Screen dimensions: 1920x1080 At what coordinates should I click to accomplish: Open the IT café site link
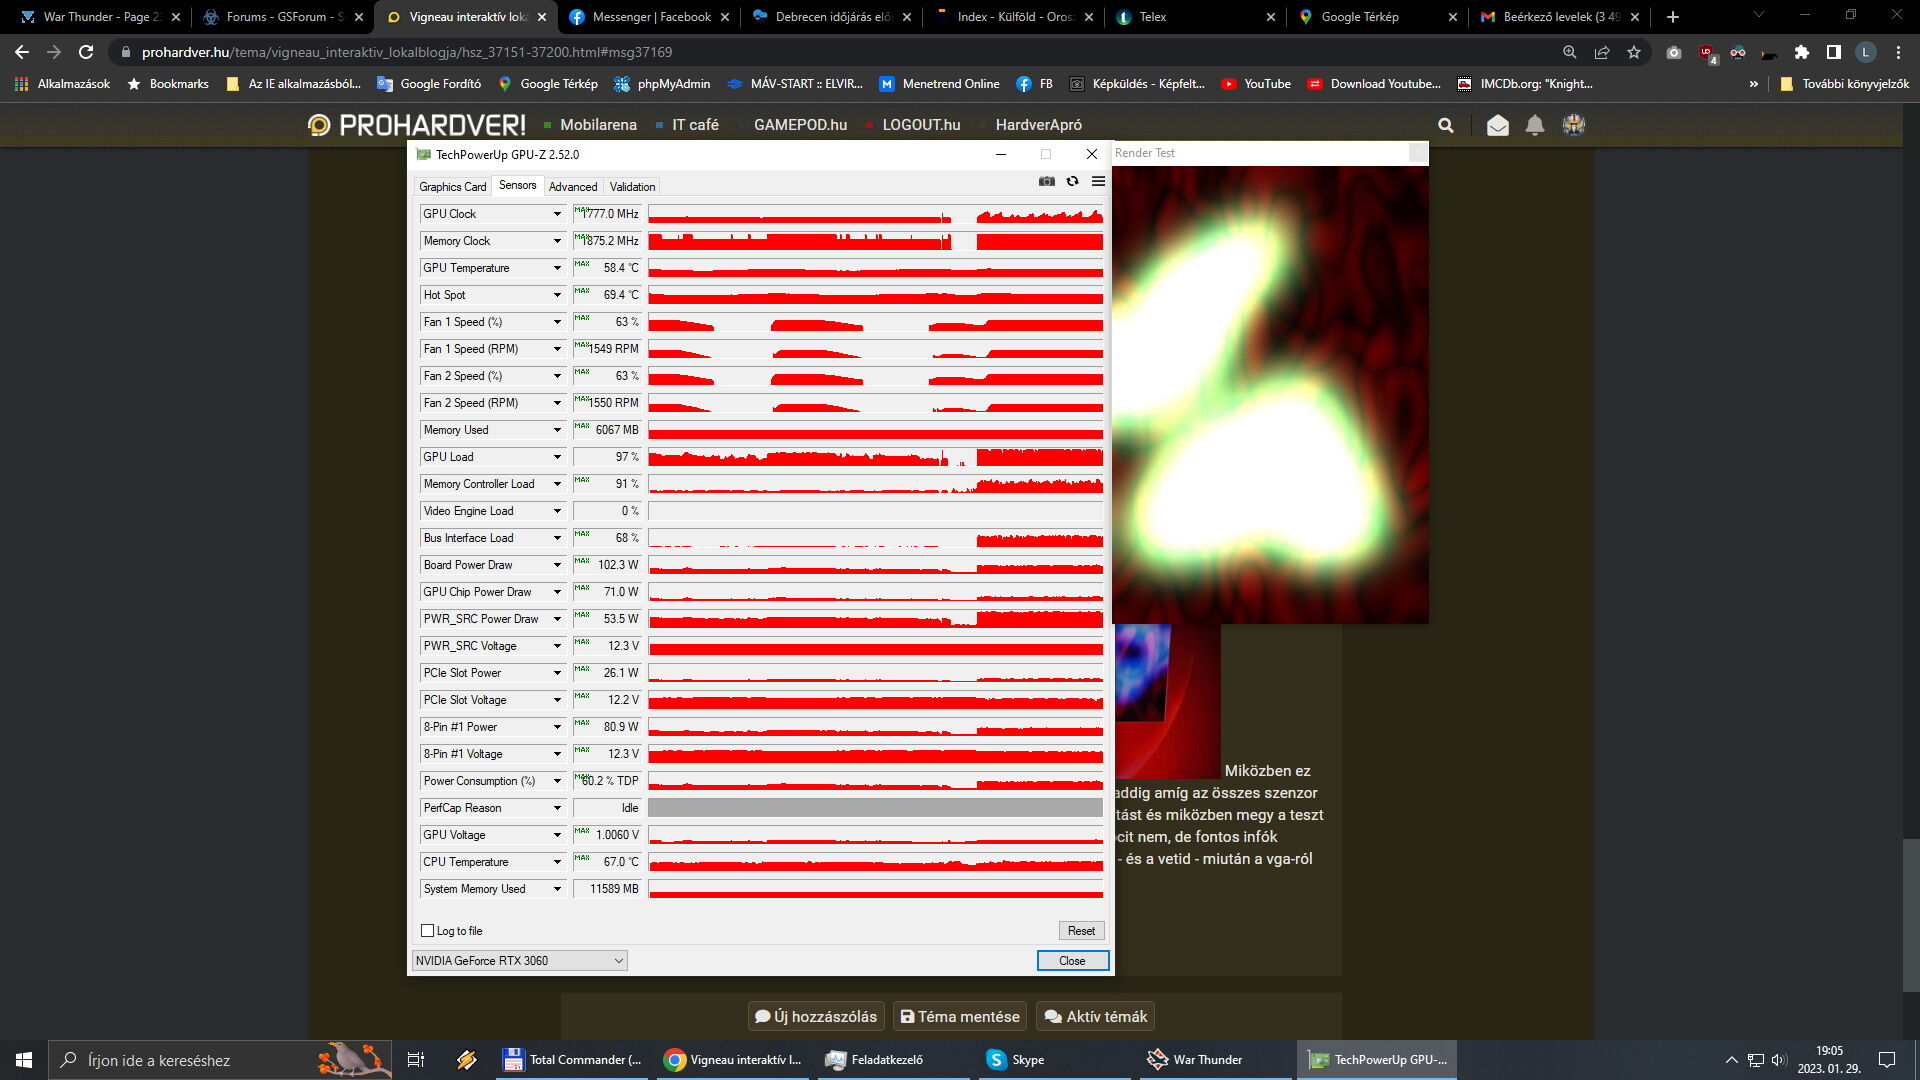point(695,125)
